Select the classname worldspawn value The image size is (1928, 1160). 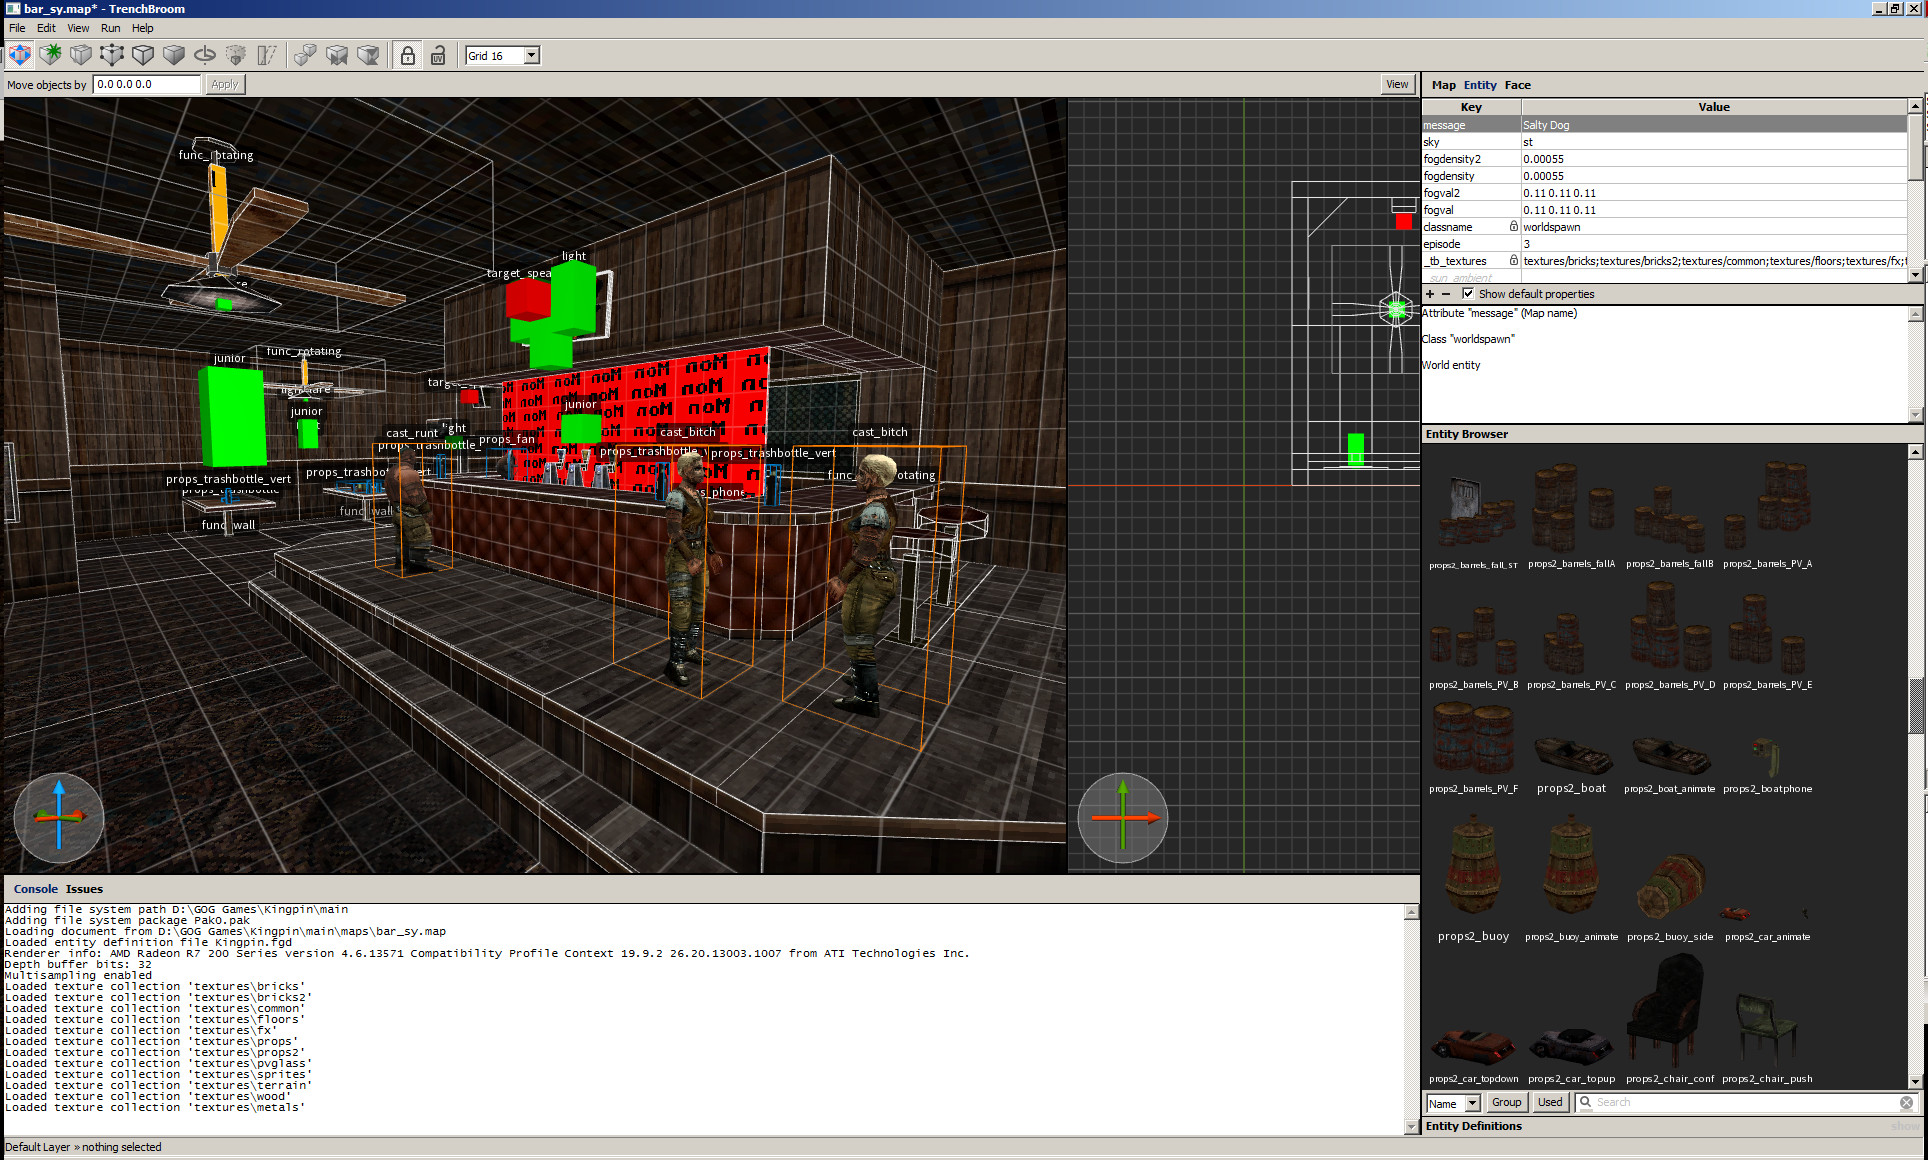[x=1713, y=227]
